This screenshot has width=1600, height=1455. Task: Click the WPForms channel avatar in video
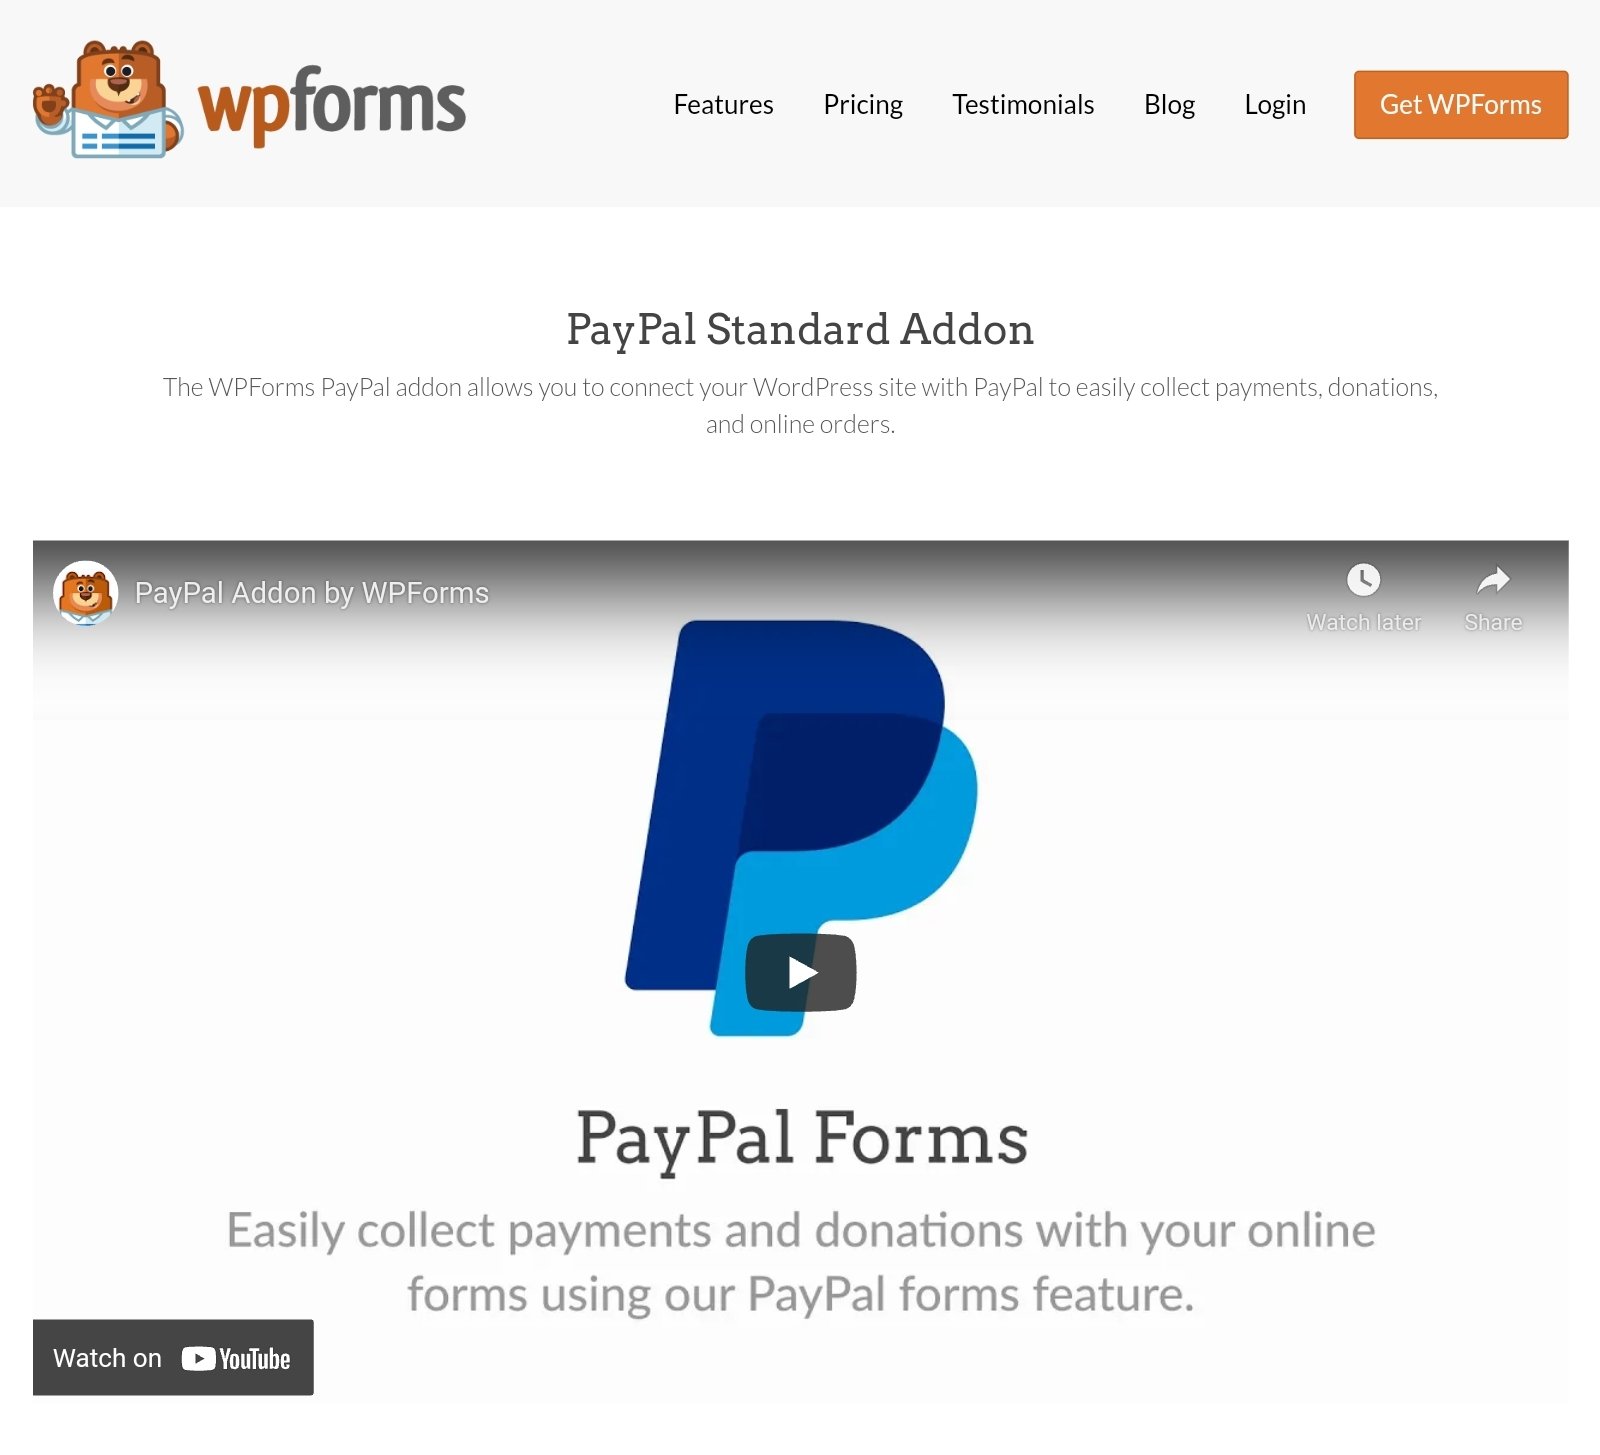click(x=86, y=593)
